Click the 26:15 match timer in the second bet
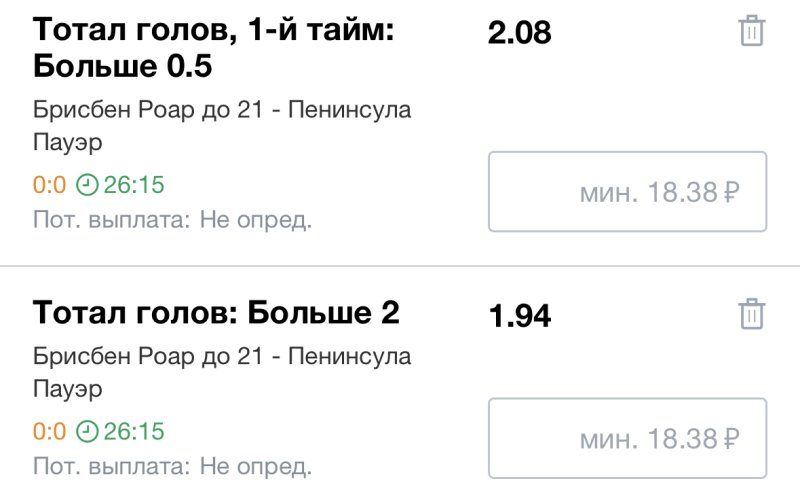This screenshot has height=498, width=800. (x=134, y=432)
